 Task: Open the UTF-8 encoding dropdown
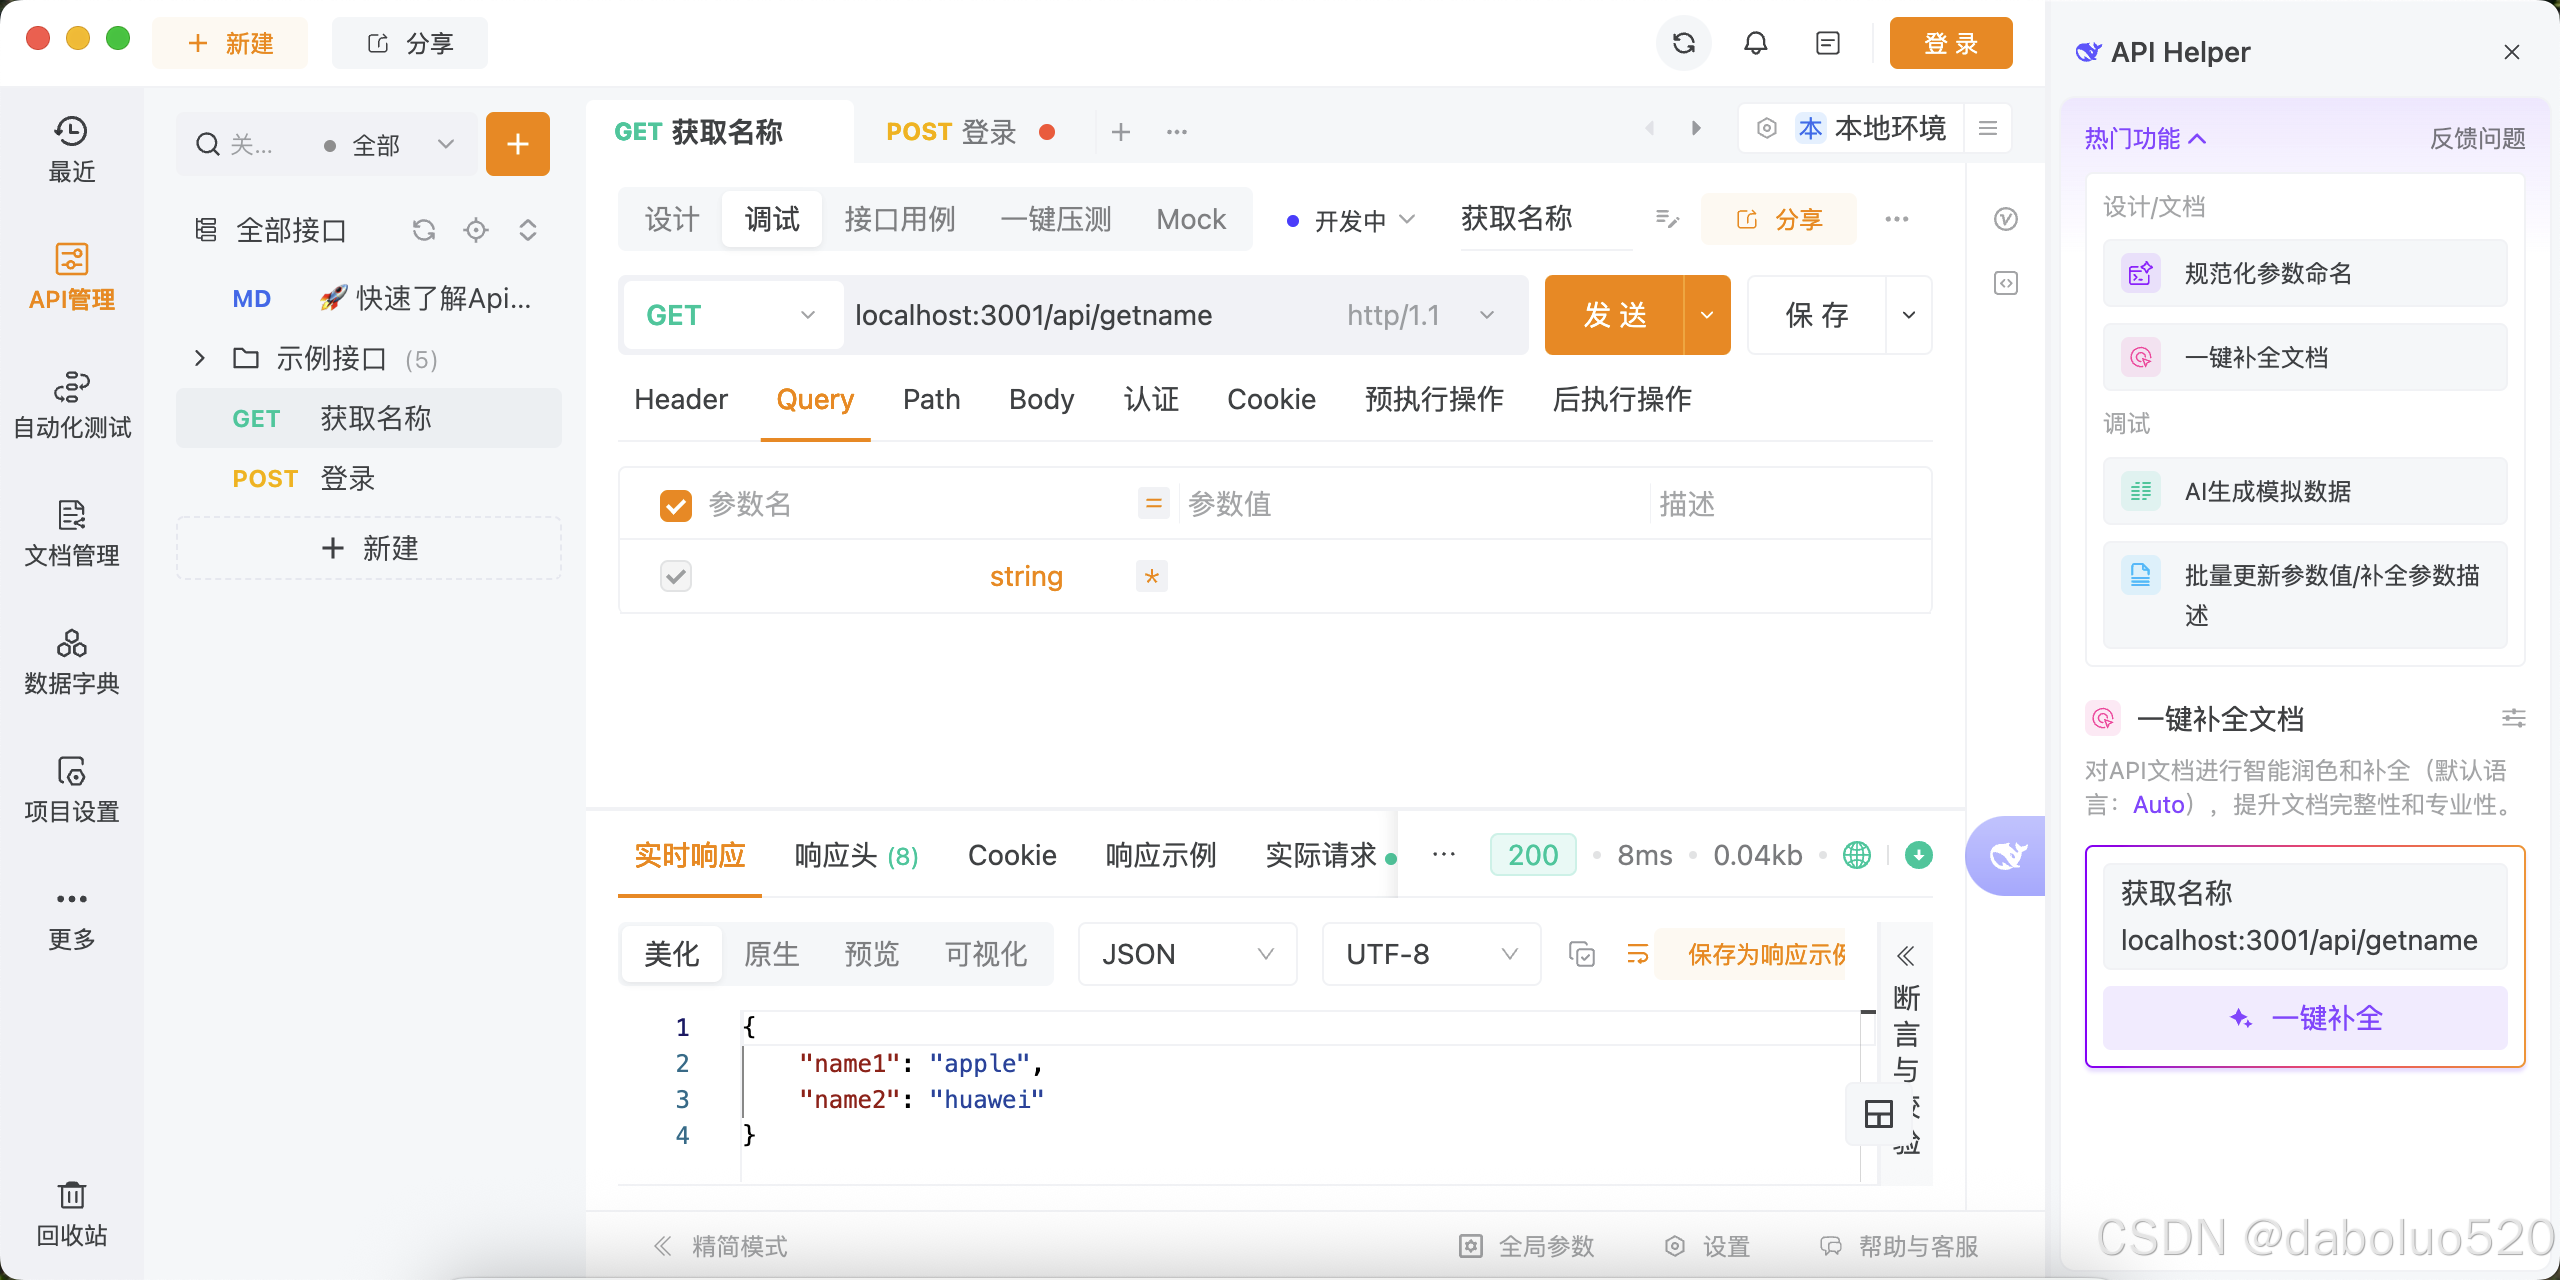[1430, 954]
